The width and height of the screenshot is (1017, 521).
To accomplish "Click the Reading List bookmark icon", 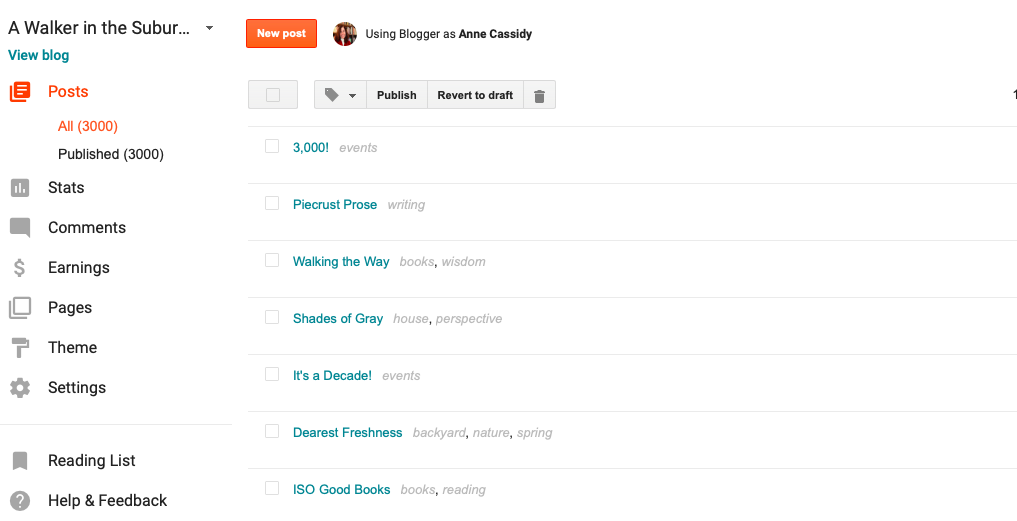I will point(20,461).
